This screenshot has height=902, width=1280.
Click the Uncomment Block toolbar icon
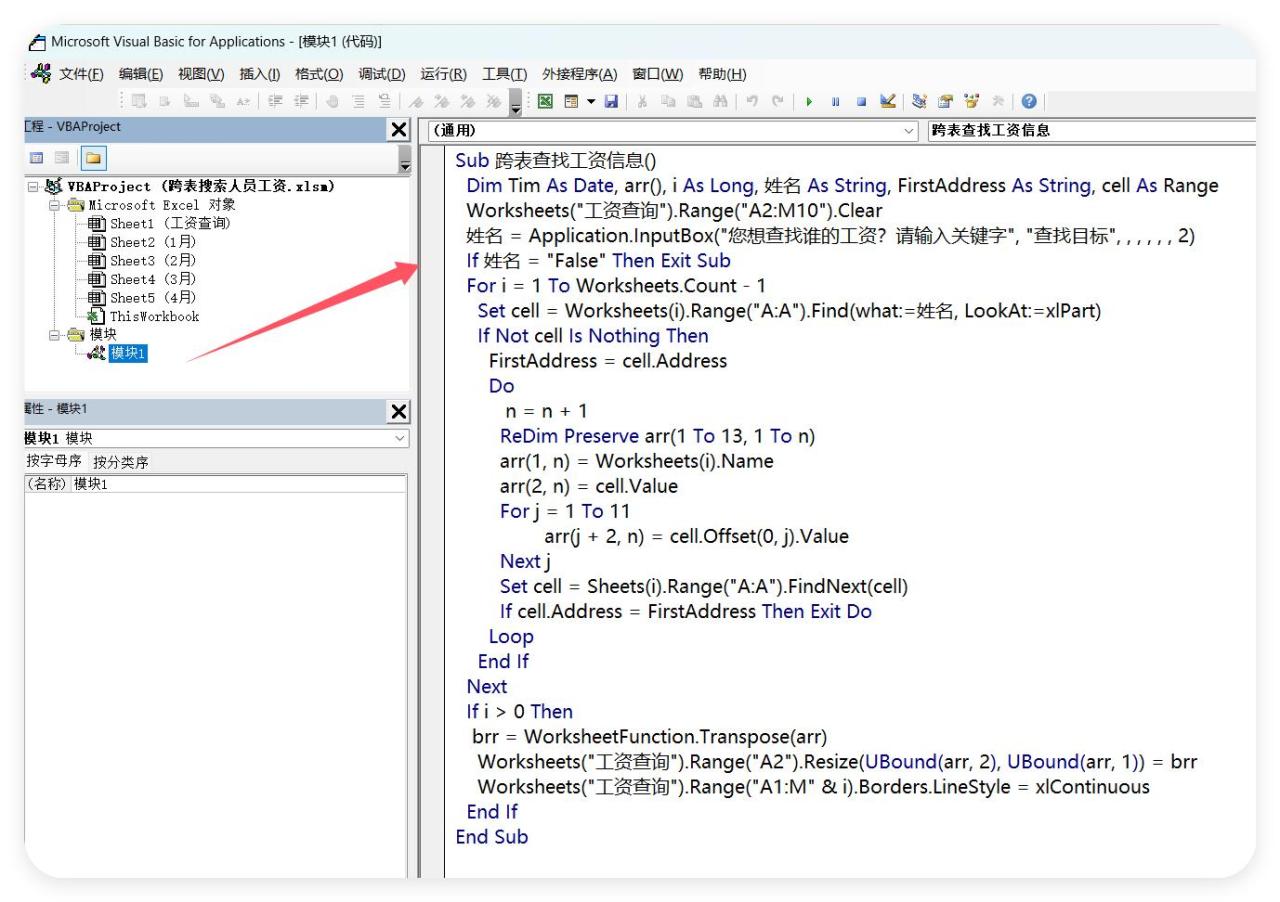pos(385,102)
